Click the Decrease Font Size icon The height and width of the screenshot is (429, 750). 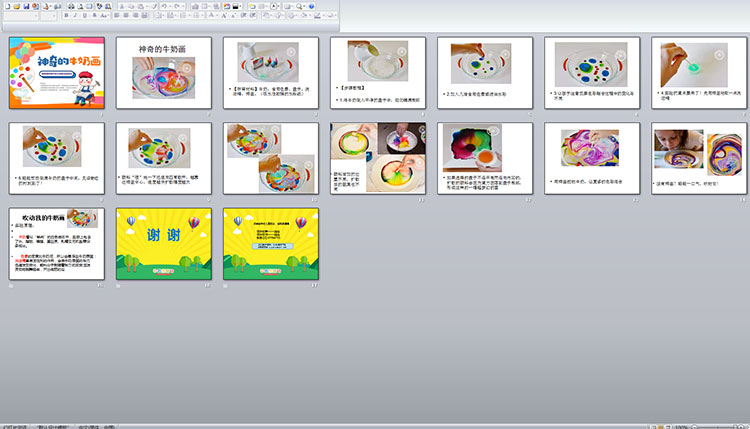pos(233,16)
